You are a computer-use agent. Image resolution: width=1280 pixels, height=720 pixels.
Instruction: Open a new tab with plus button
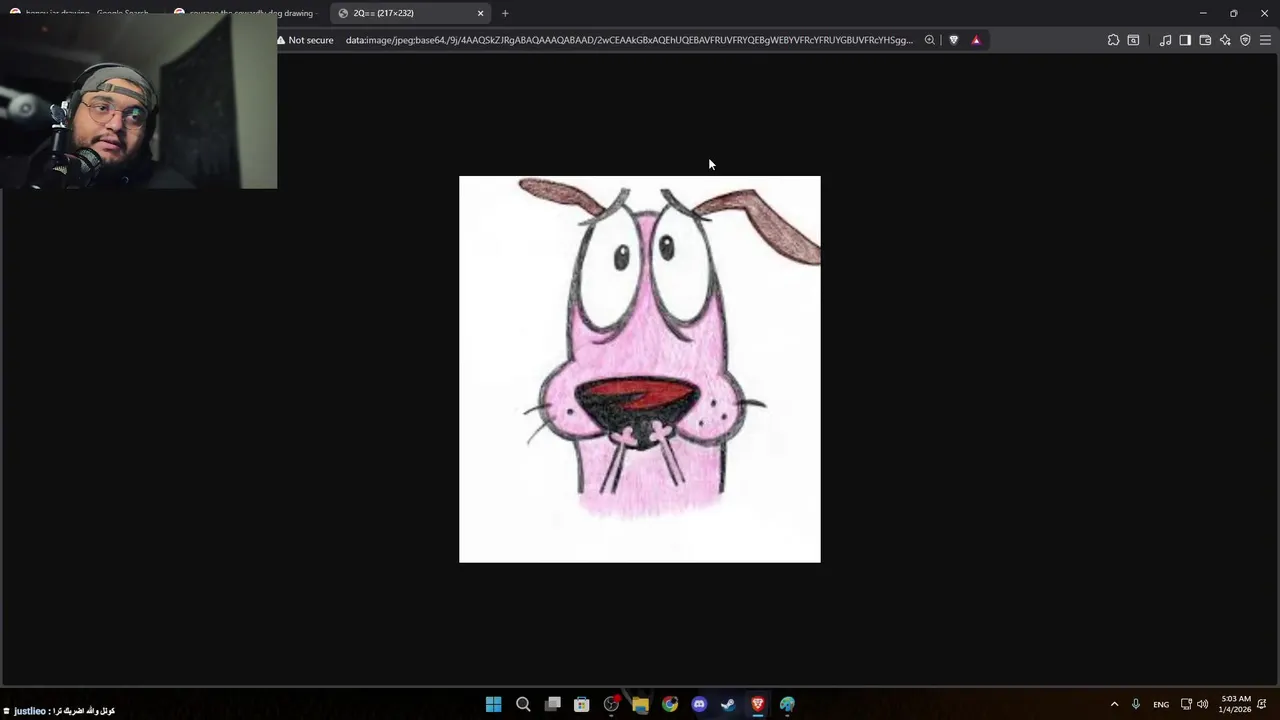point(505,13)
